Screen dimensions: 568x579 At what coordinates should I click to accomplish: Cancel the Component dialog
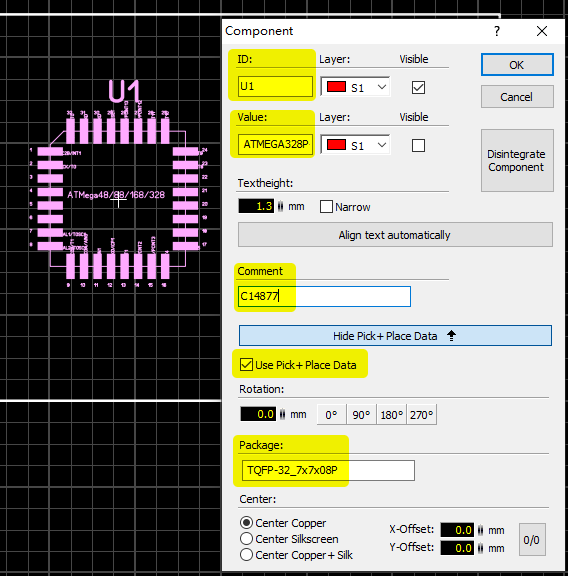click(517, 97)
